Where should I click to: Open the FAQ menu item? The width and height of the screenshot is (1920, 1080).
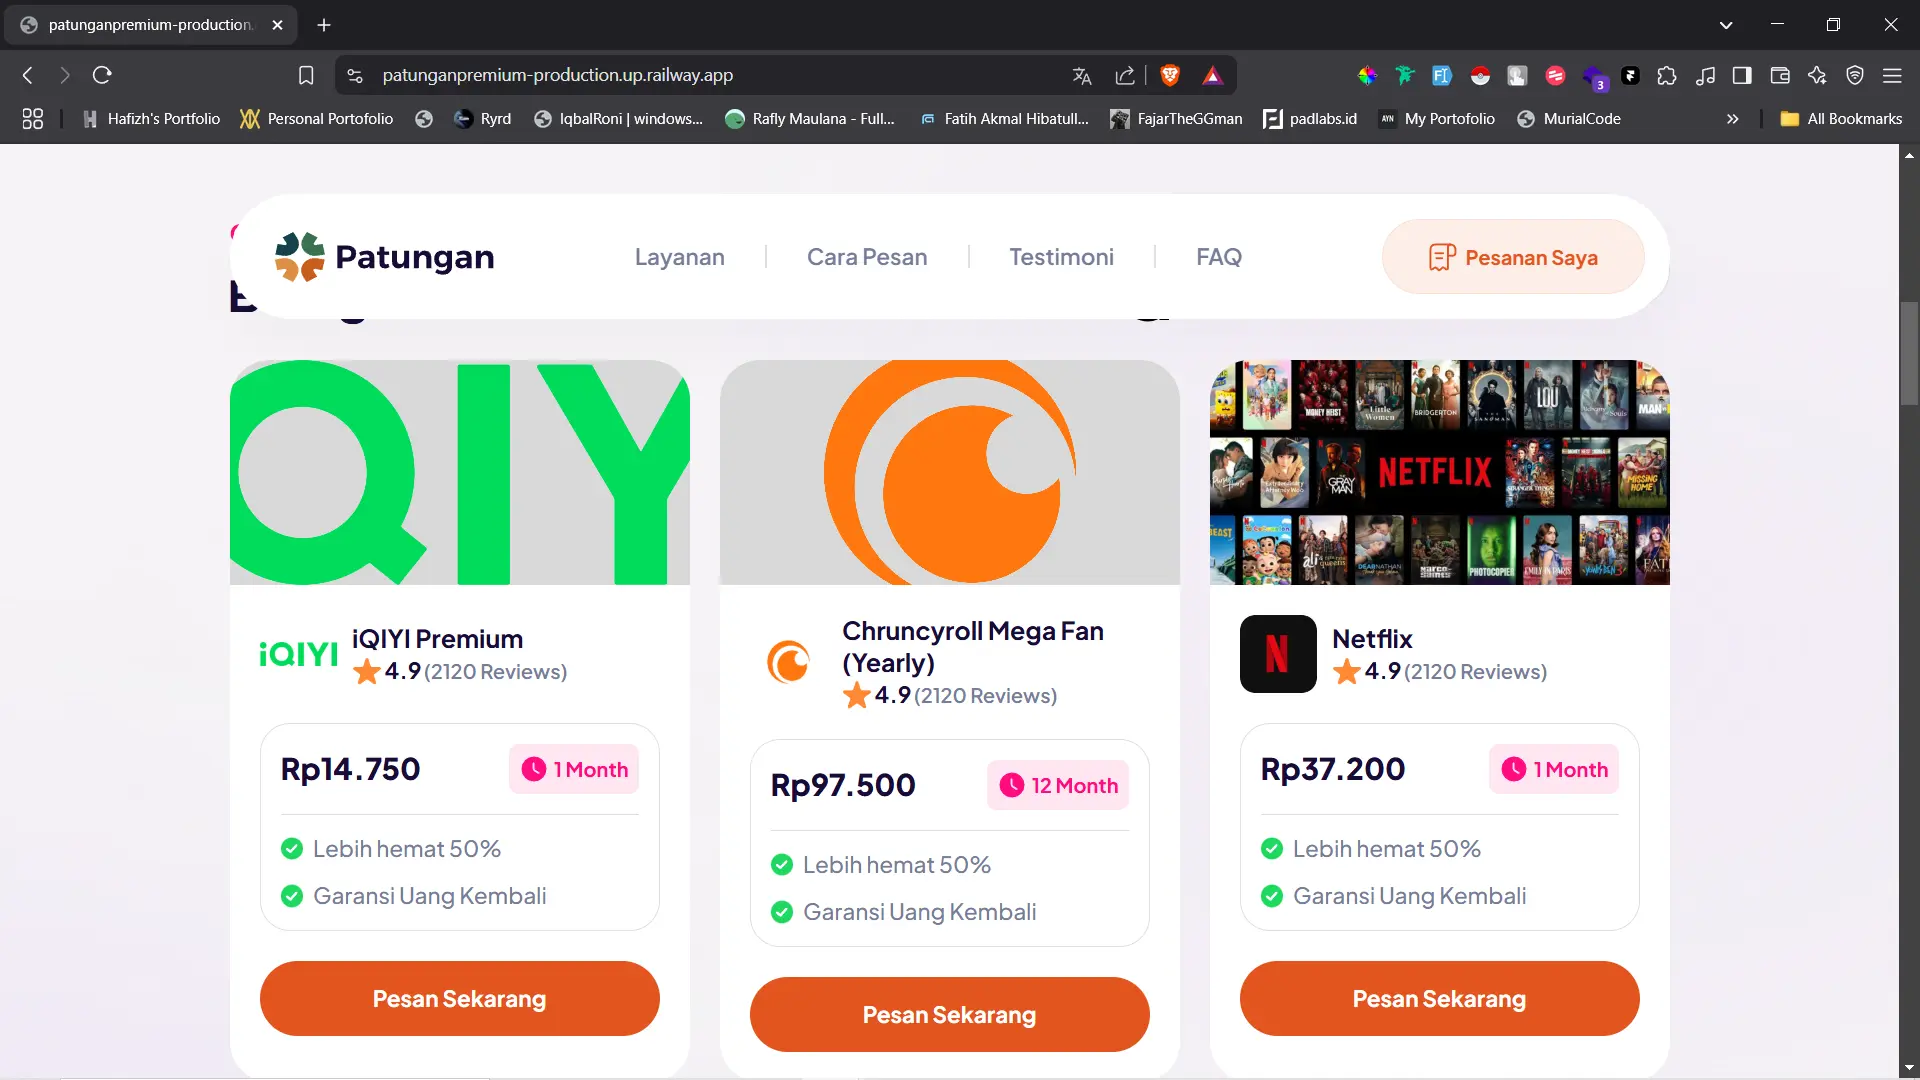pyautogui.click(x=1218, y=257)
